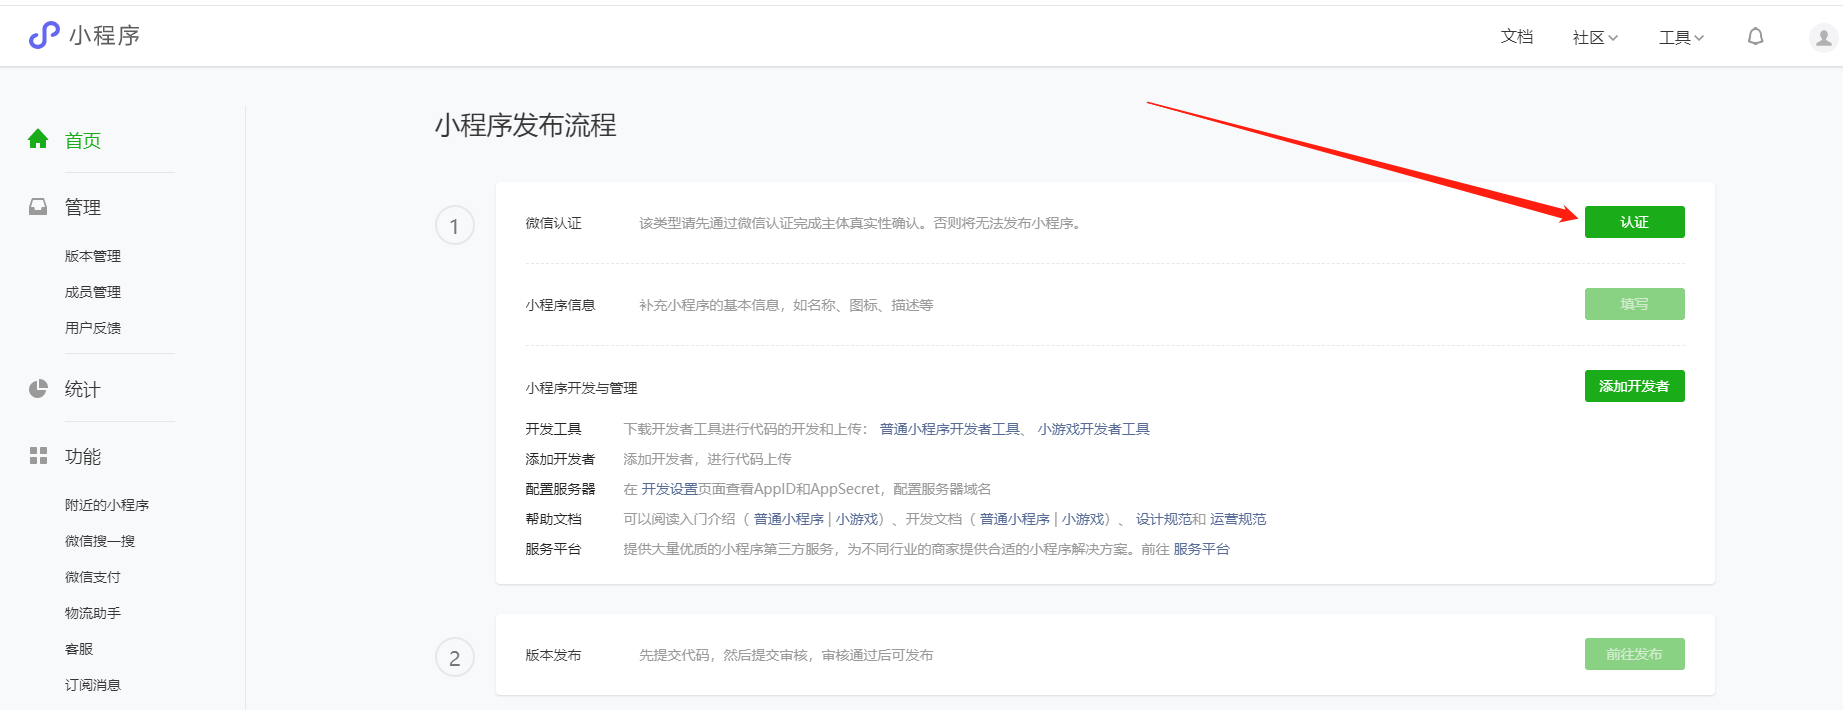Open 普通小程序开发者工具 link
The height and width of the screenshot is (710, 1843).
click(x=950, y=429)
